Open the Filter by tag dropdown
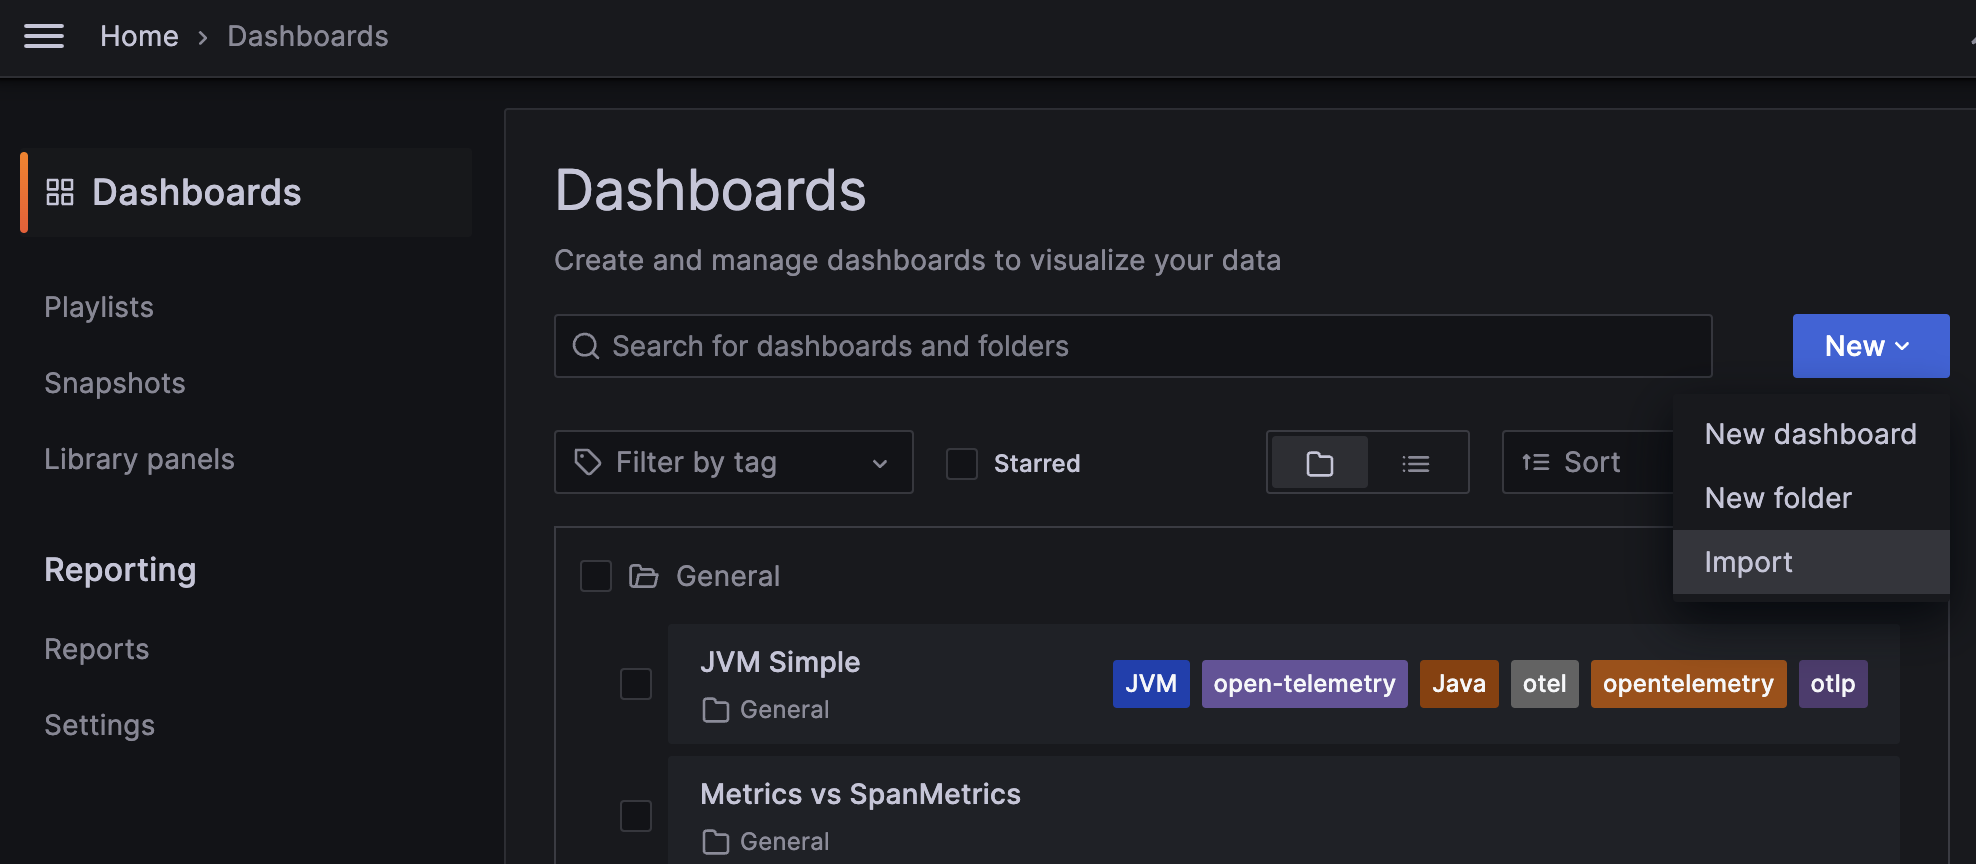Image resolution: width=1976 pixels, height=864 pixels. tap(734, 462)
